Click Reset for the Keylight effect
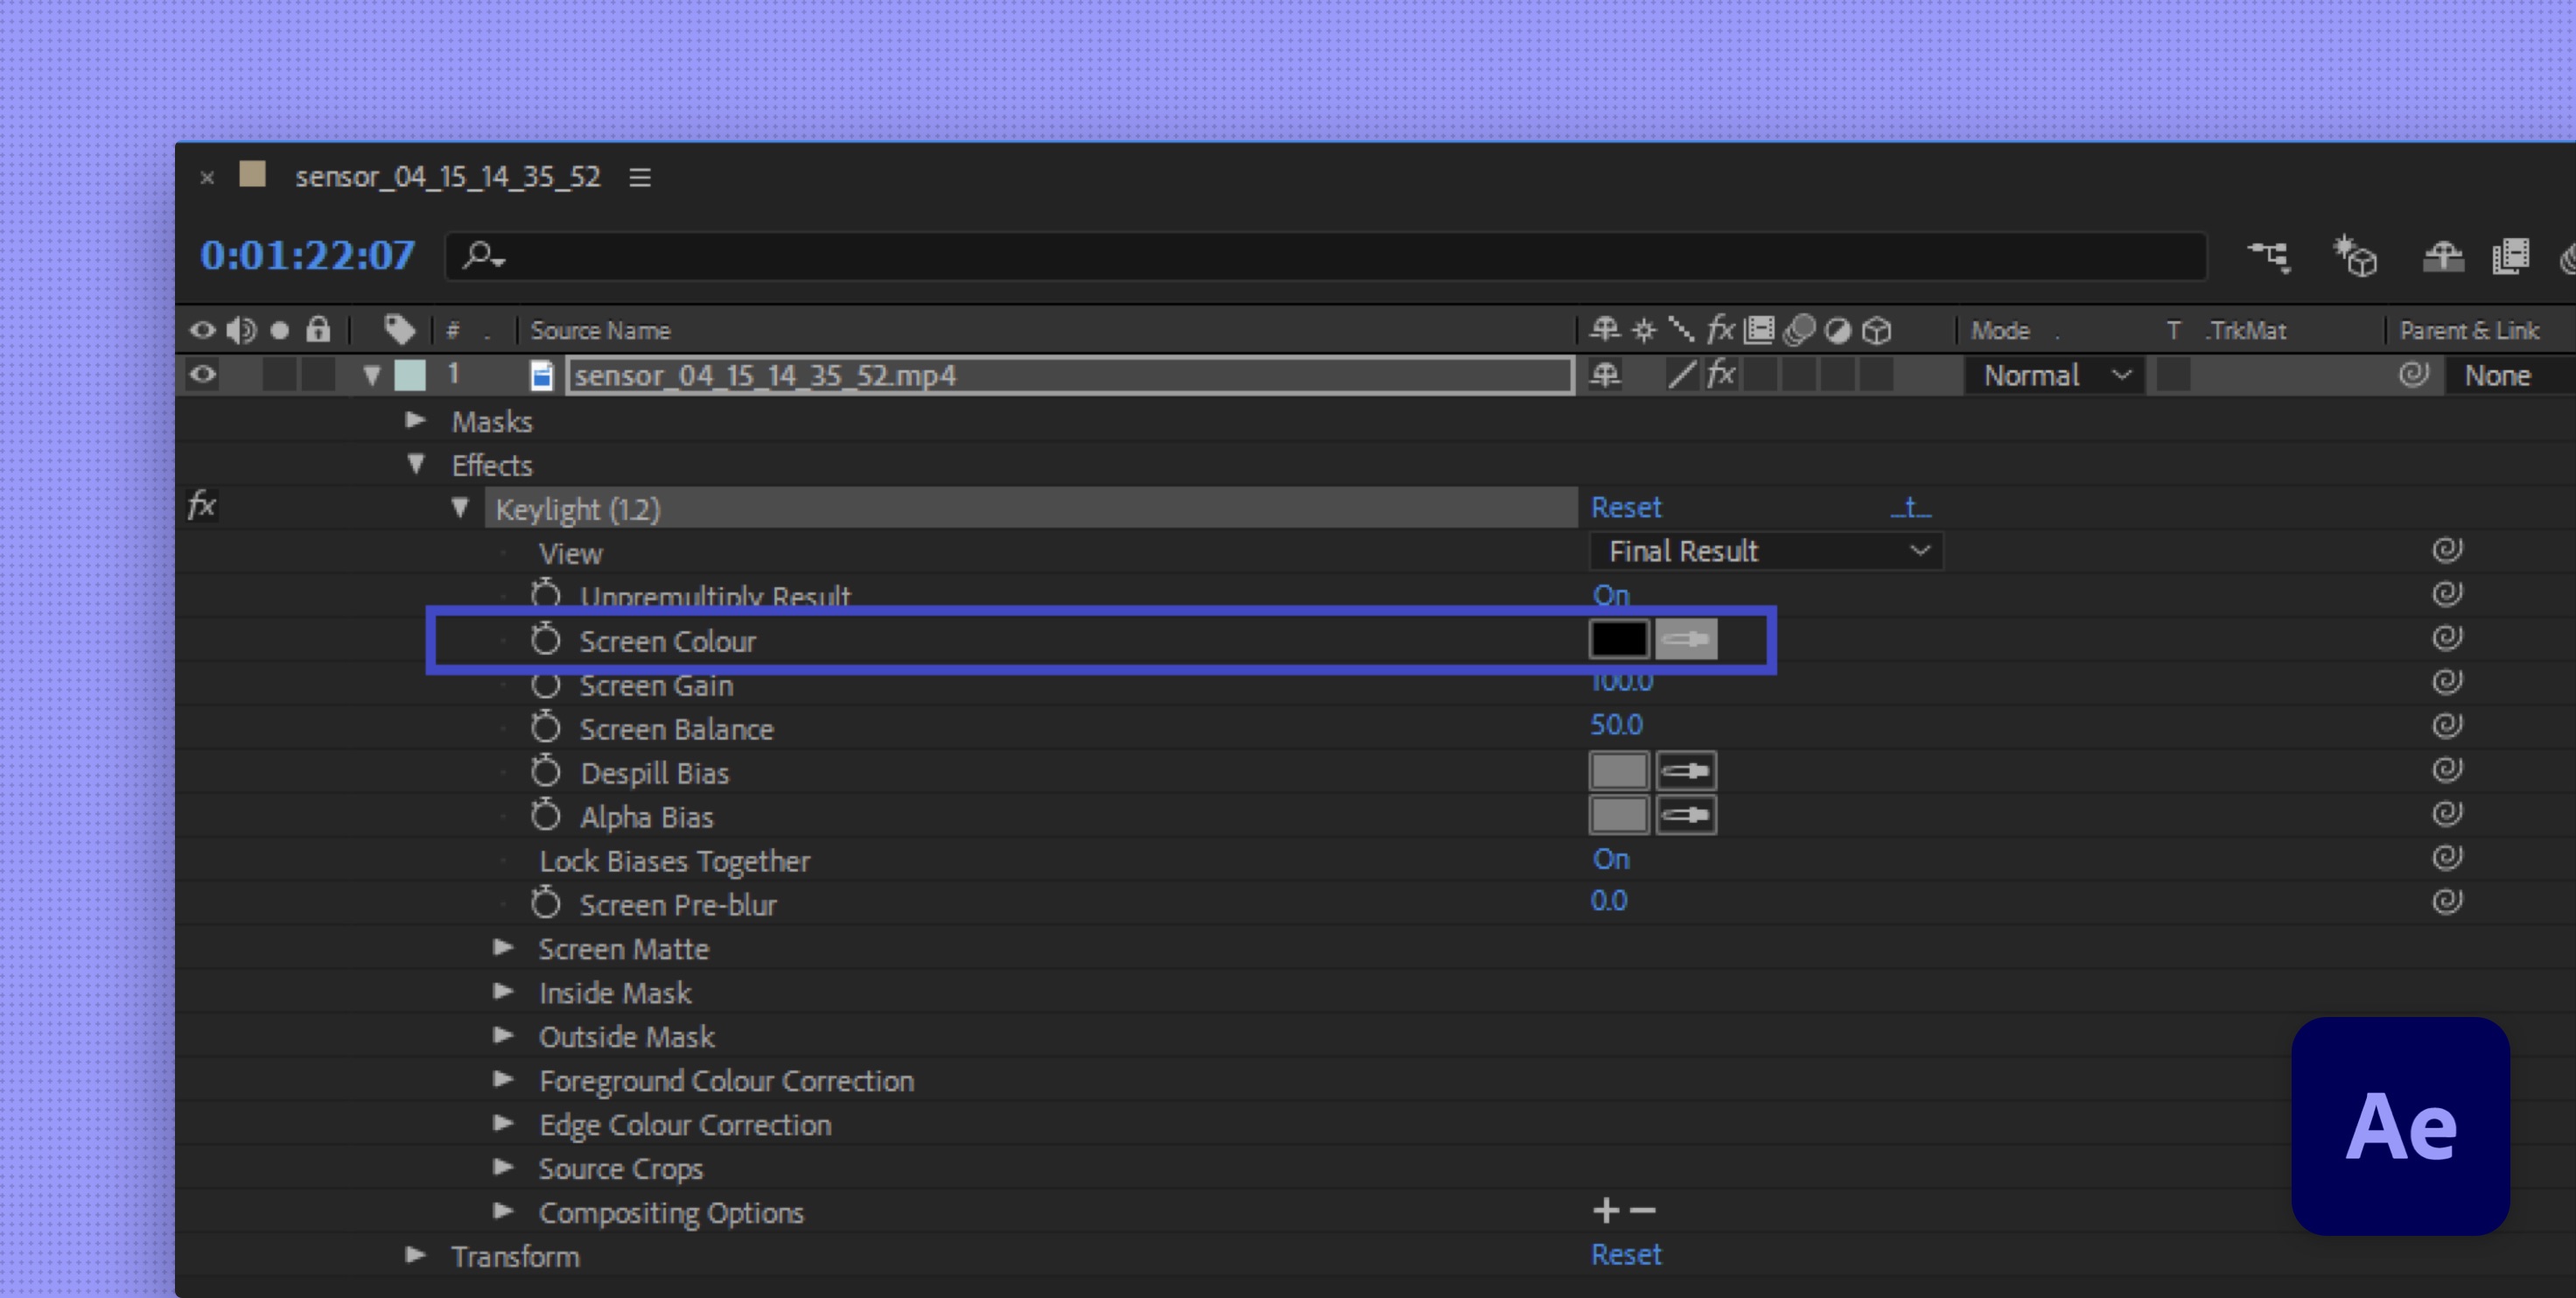 [x=1625, y=508]
